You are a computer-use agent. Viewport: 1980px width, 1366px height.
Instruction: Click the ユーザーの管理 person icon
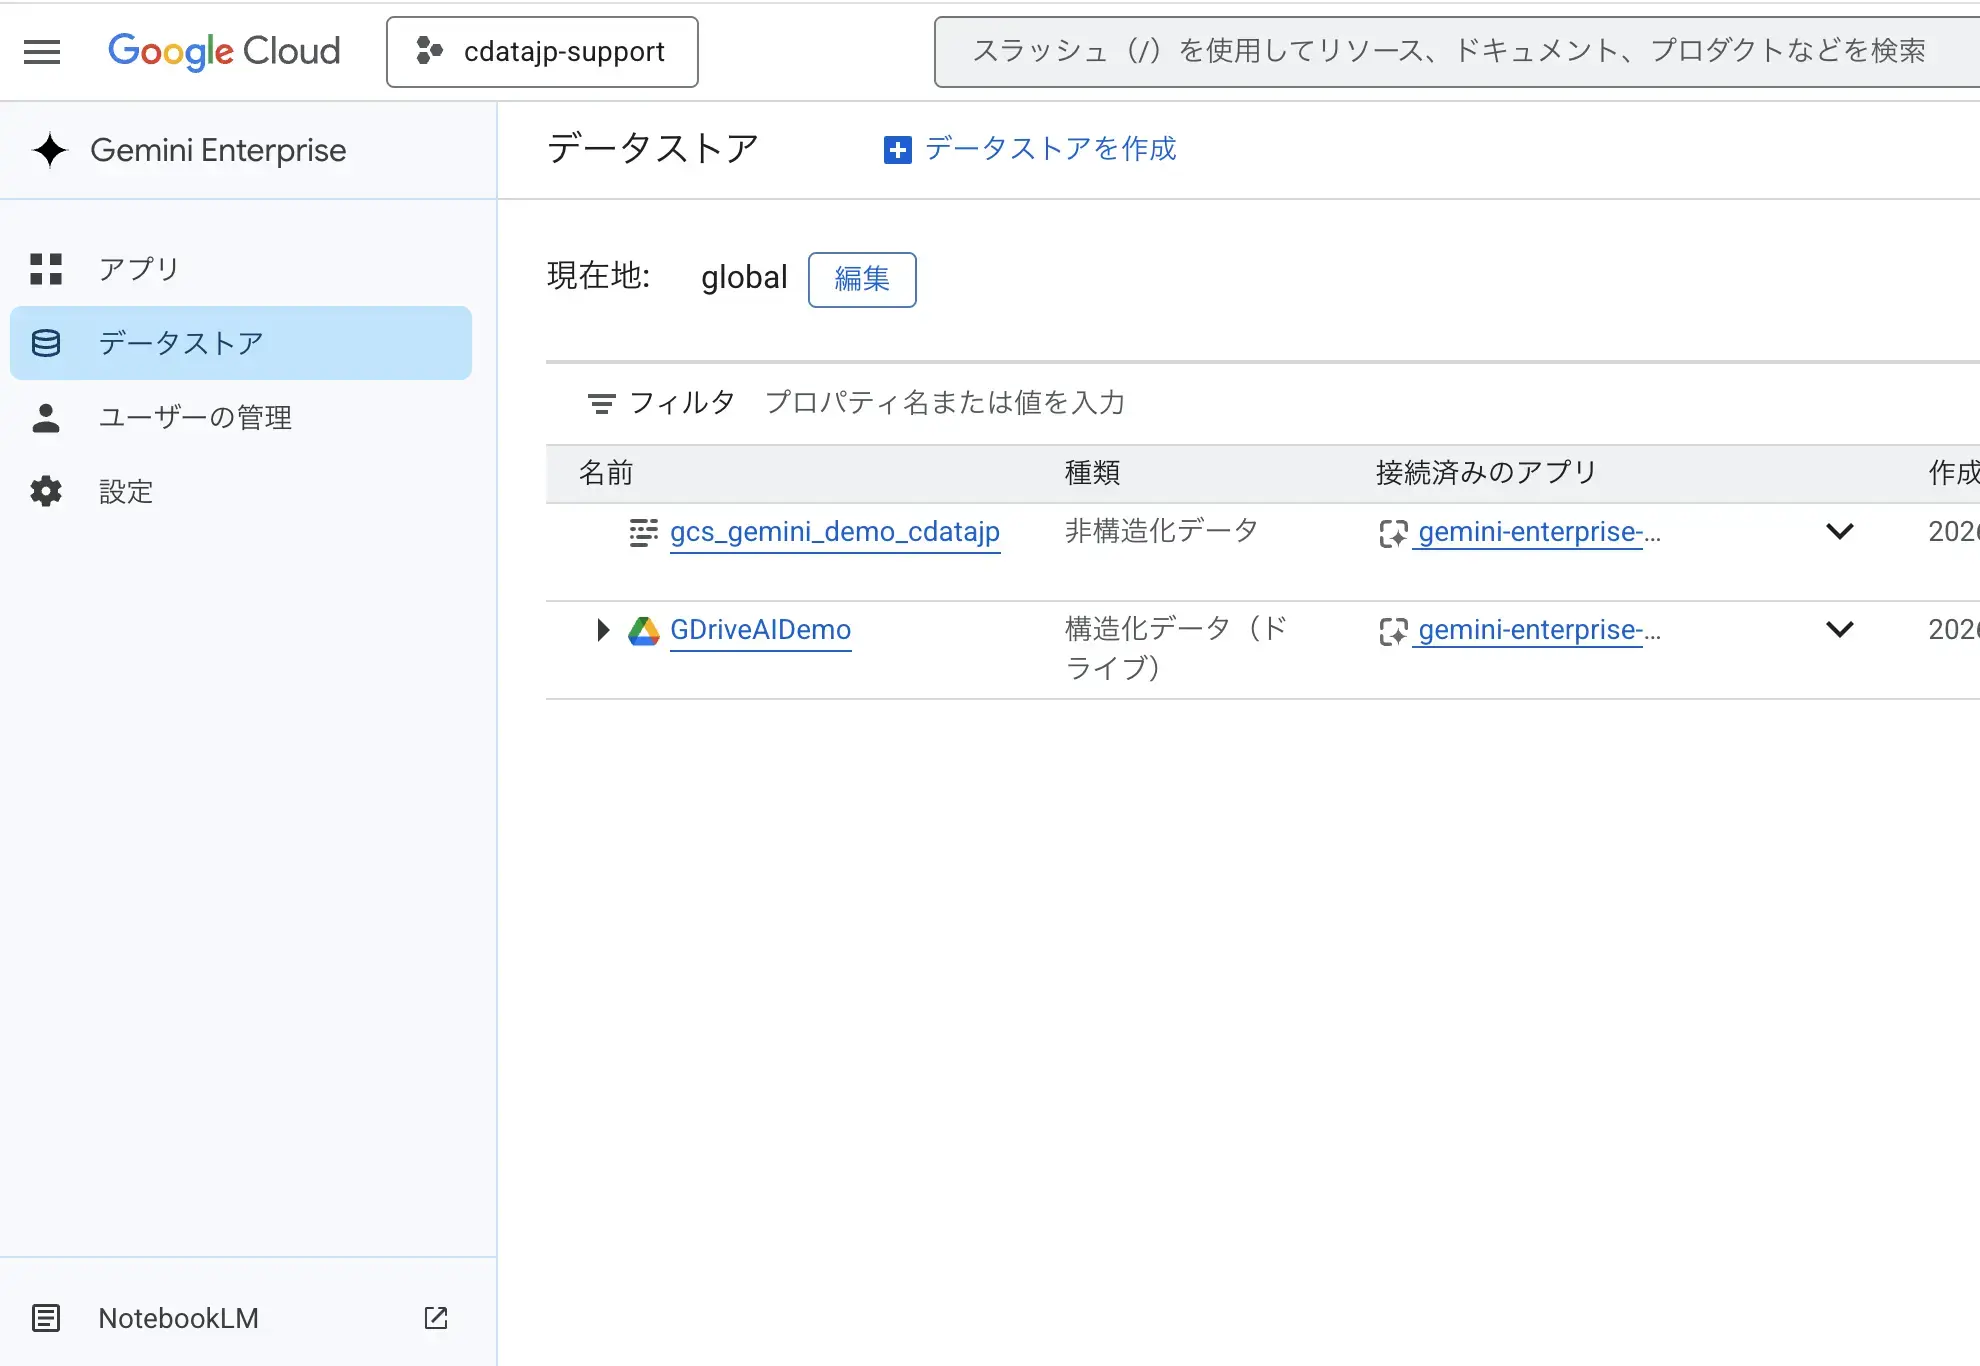pos(46,417)
